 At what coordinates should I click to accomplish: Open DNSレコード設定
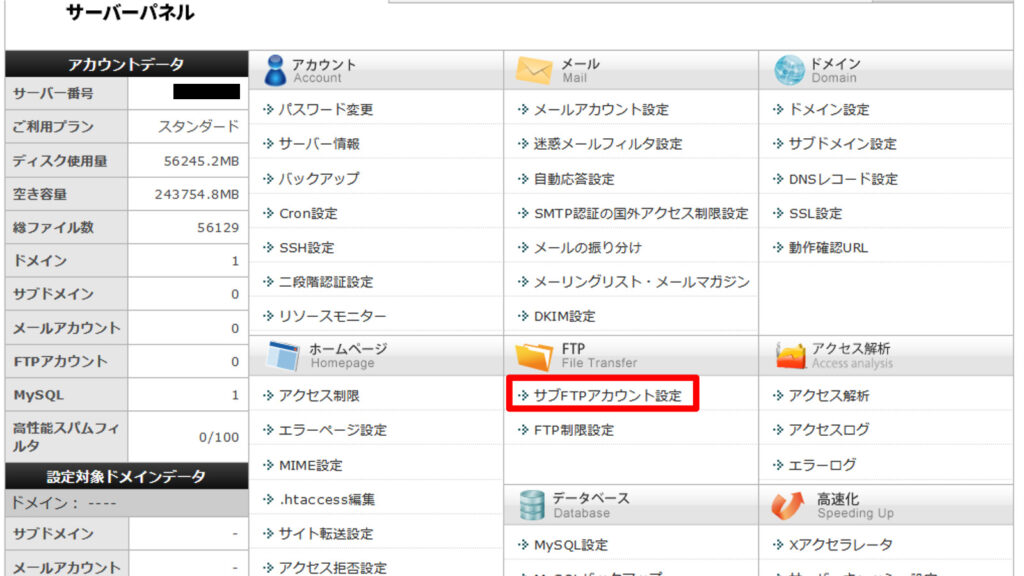(843, 178)
